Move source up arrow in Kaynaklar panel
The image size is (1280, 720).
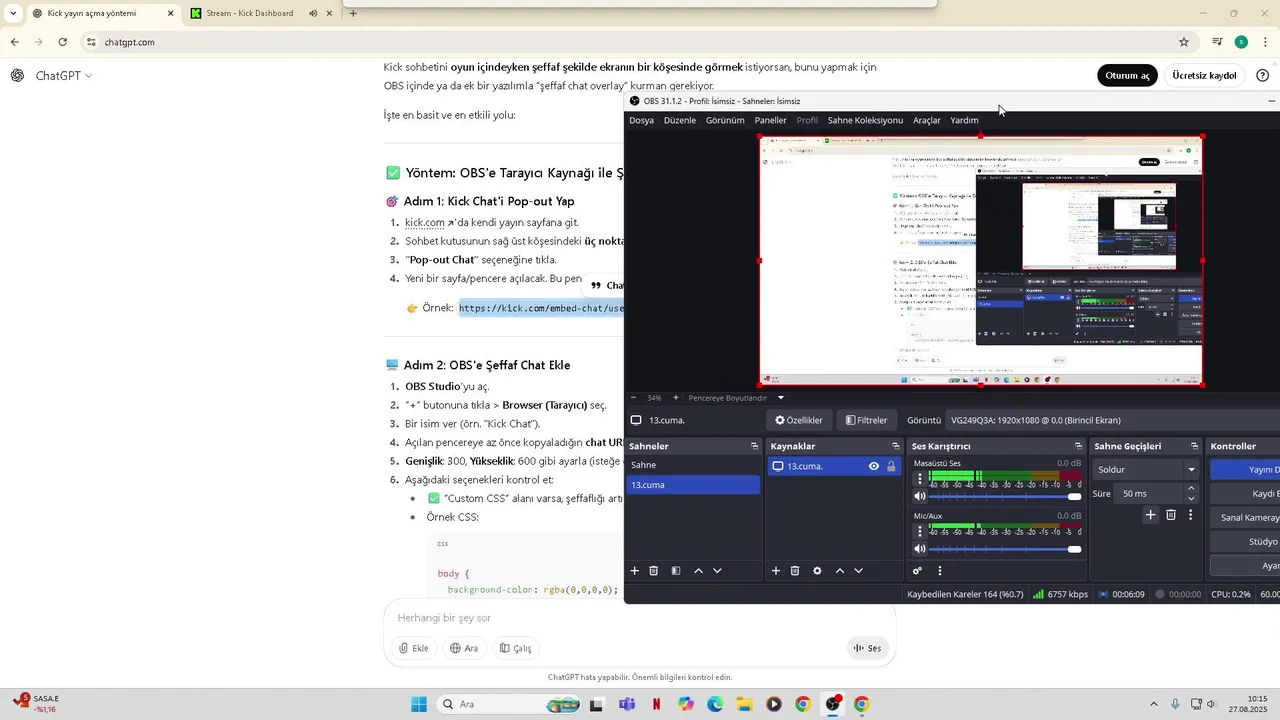pos(839,571)
